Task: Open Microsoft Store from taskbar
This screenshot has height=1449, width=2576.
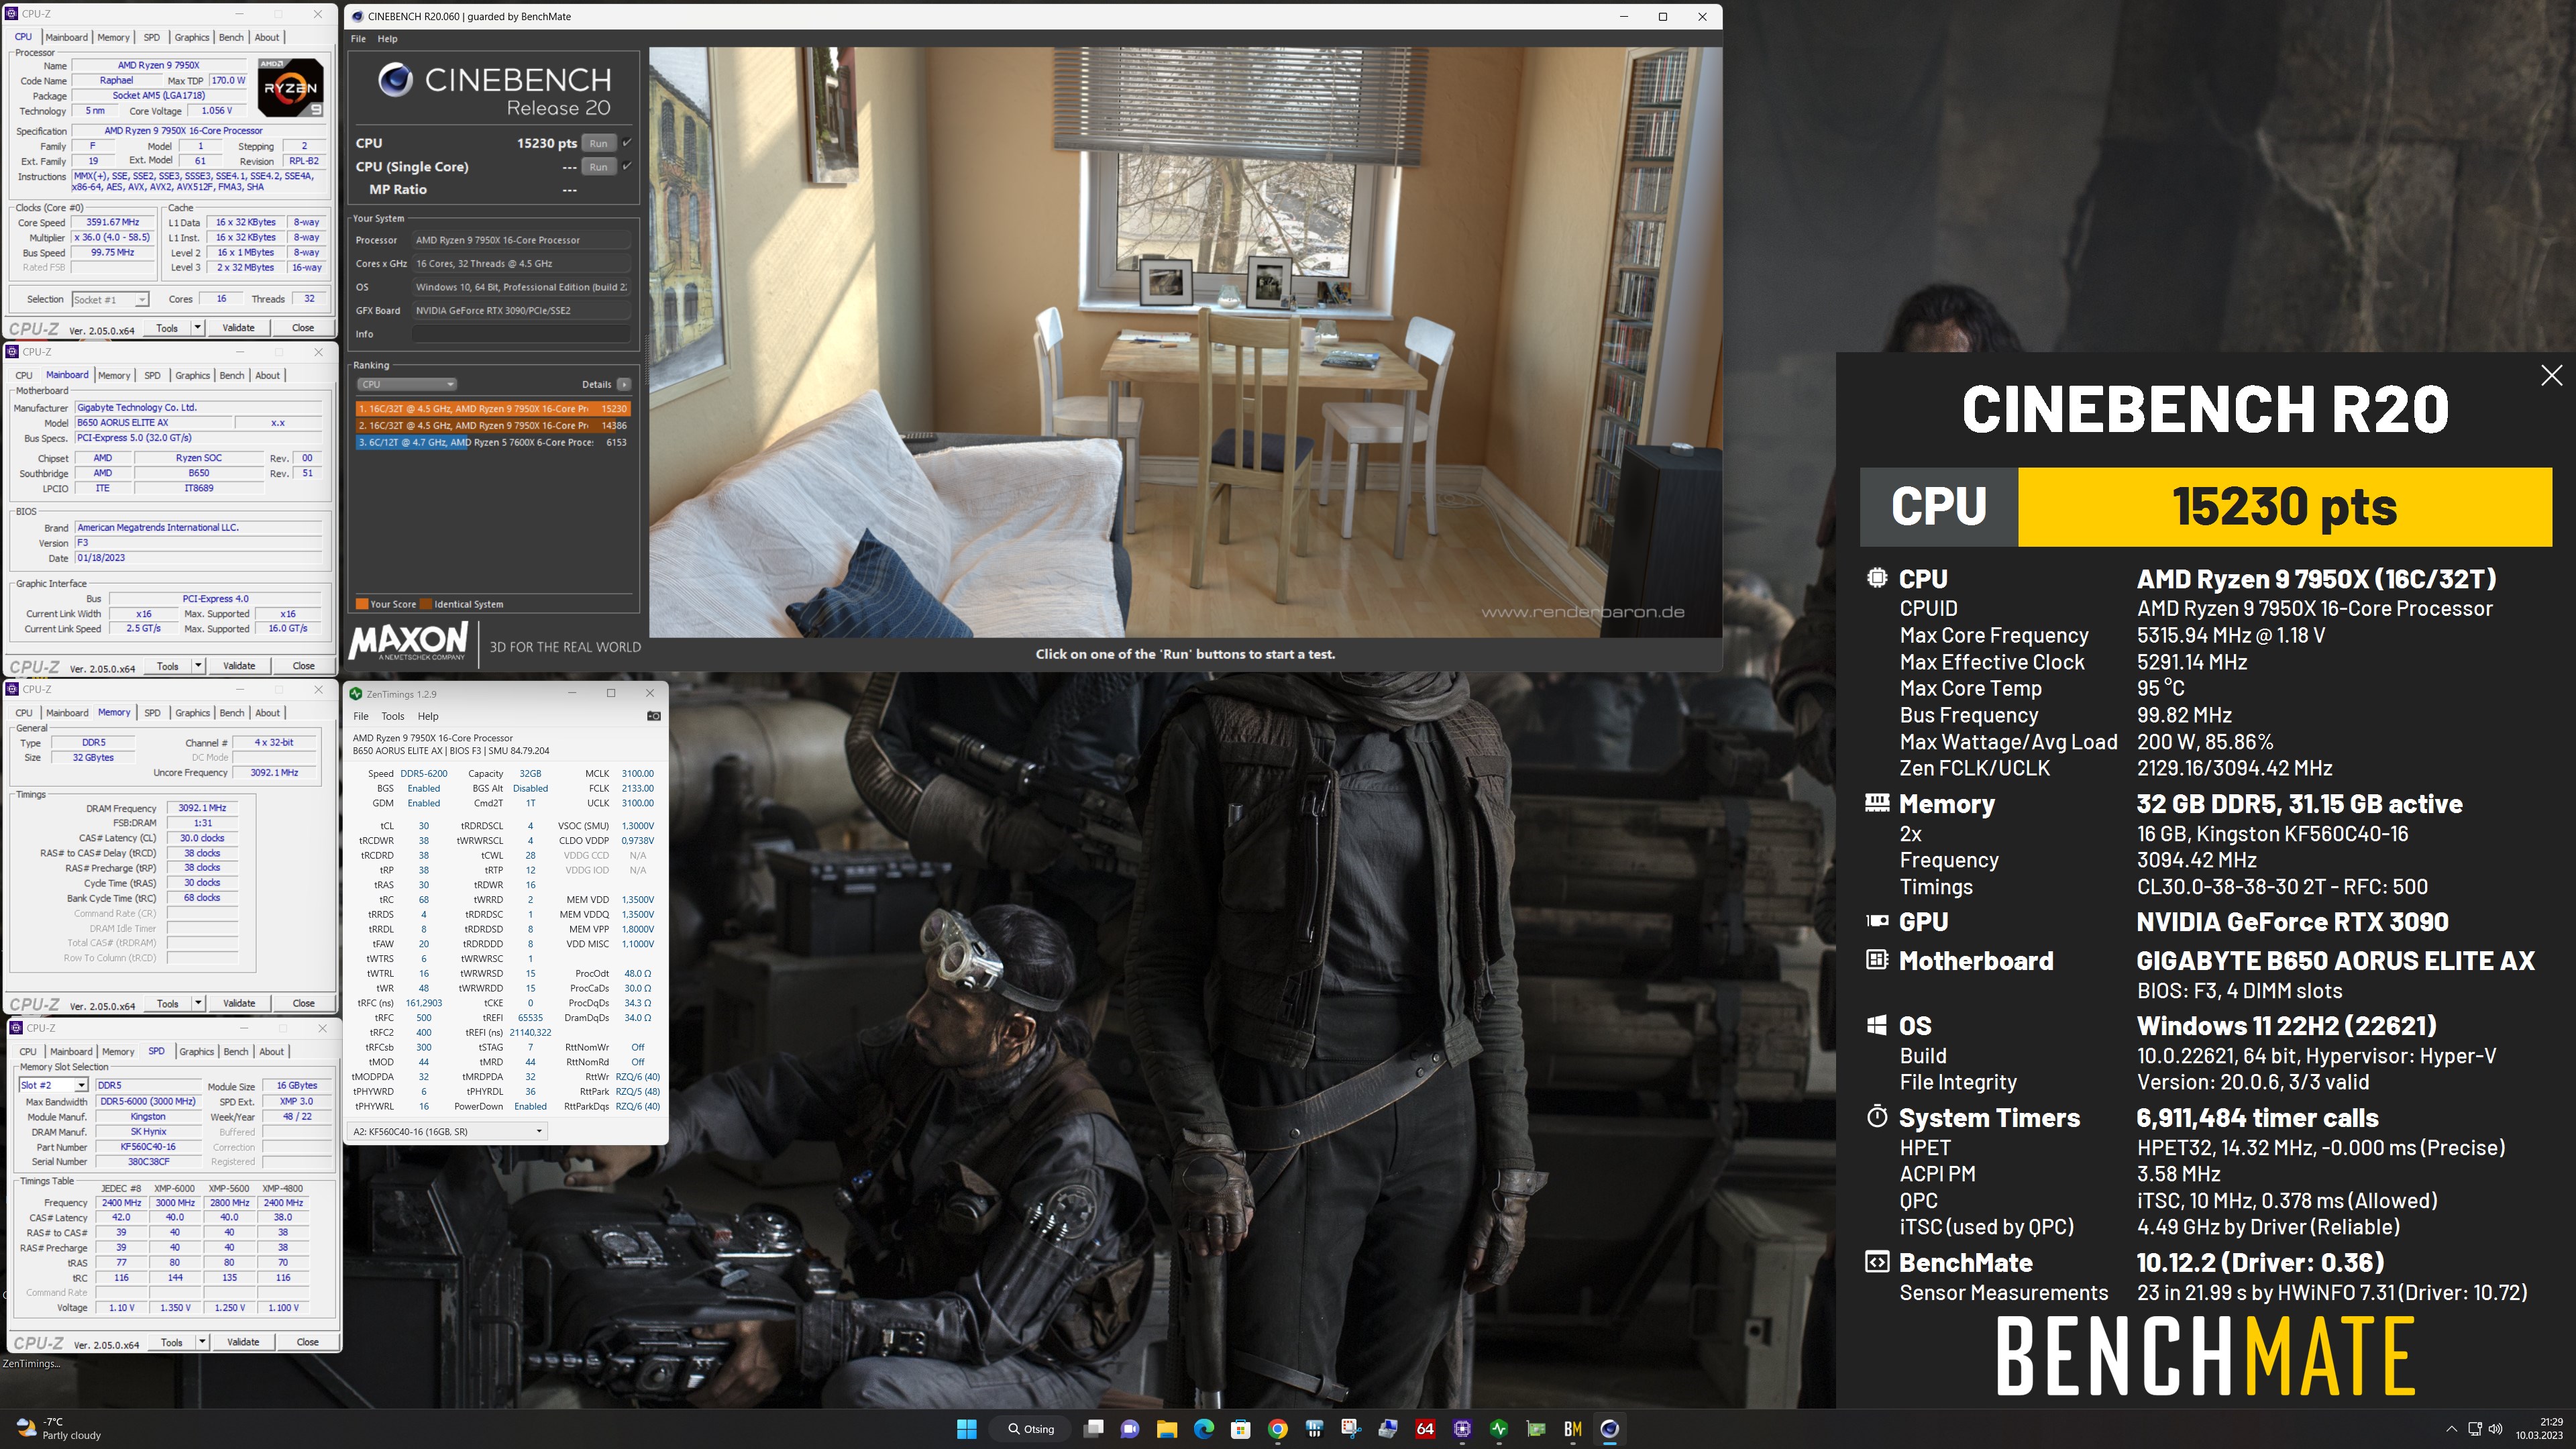Action: point(1241,1429)
